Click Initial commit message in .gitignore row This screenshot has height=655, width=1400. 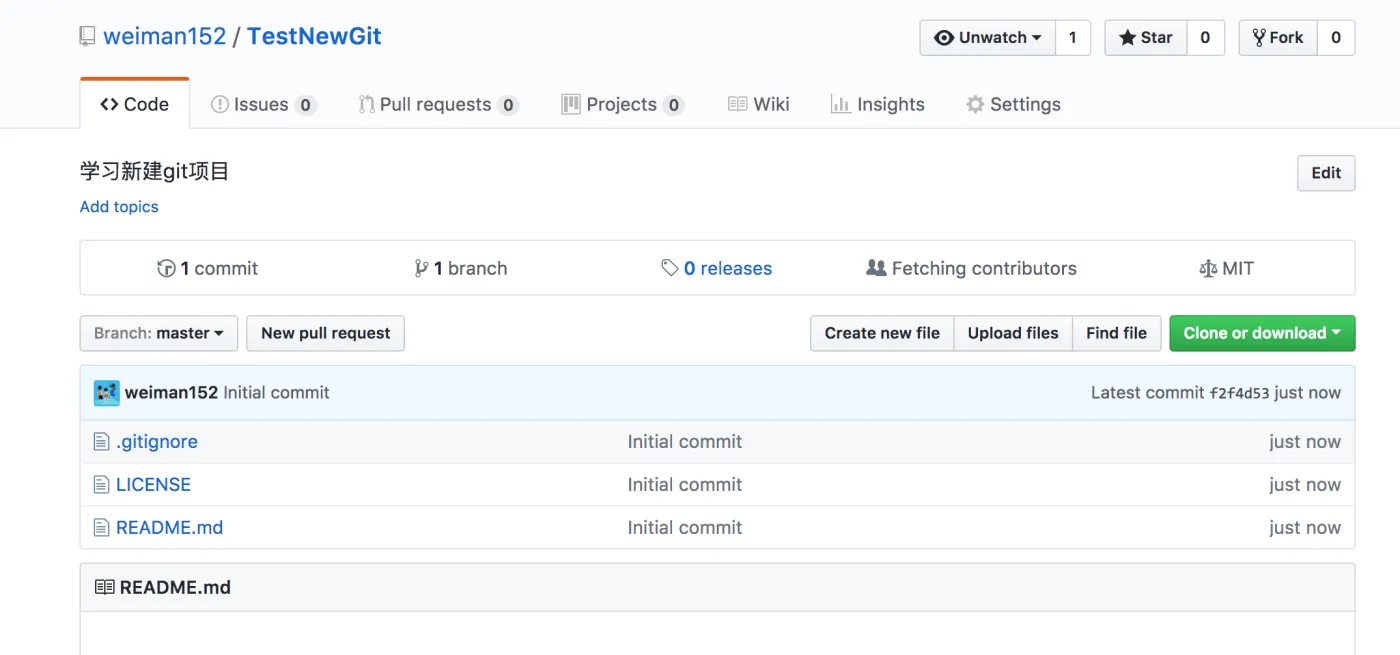click(685, 442)
